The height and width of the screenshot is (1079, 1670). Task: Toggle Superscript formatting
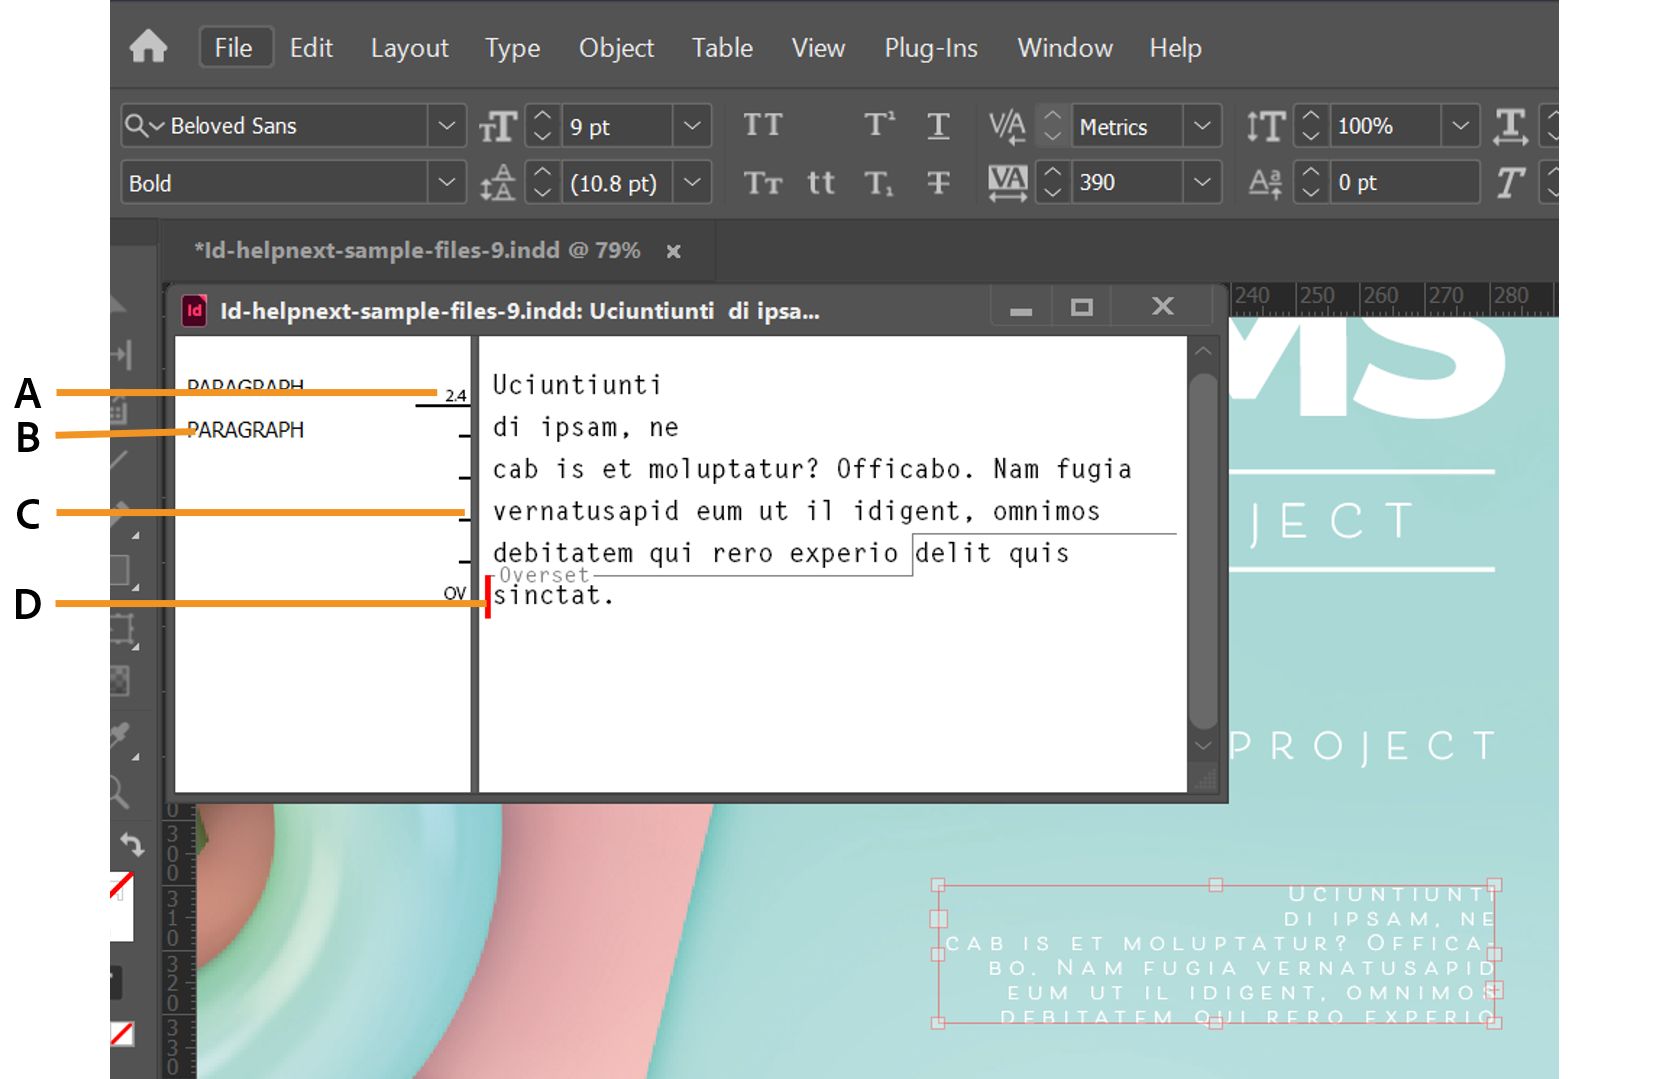(879, 125)
